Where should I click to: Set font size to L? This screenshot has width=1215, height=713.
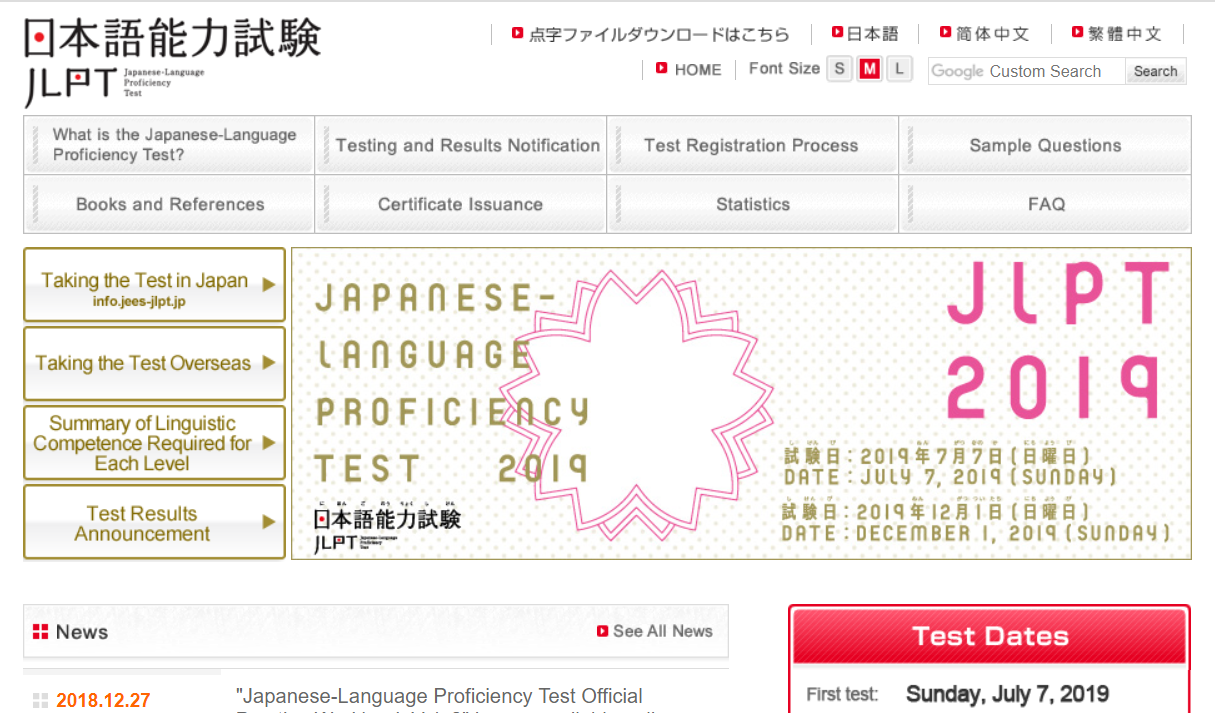click(x=900, y=69)
